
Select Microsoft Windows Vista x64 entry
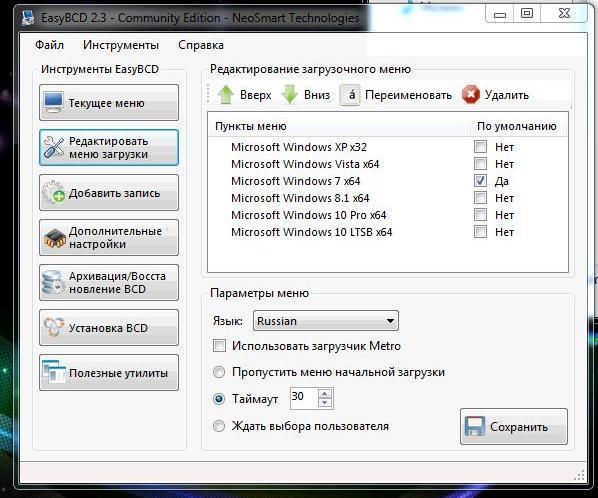click(305, 164)
